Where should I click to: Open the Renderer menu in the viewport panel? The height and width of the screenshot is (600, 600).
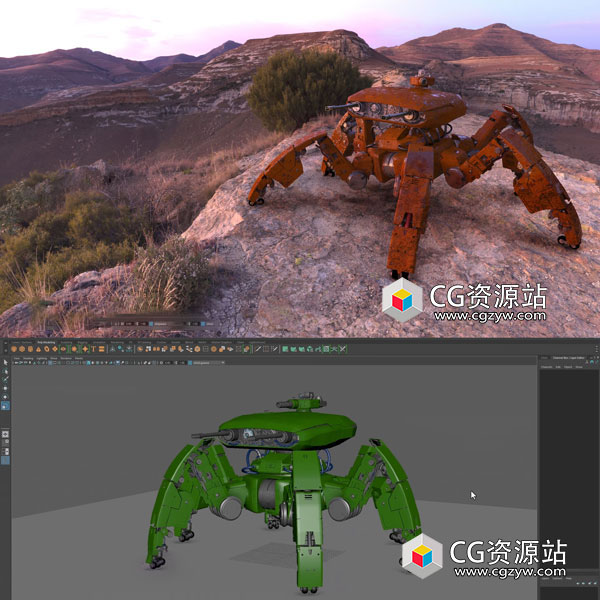coord(66,358)
